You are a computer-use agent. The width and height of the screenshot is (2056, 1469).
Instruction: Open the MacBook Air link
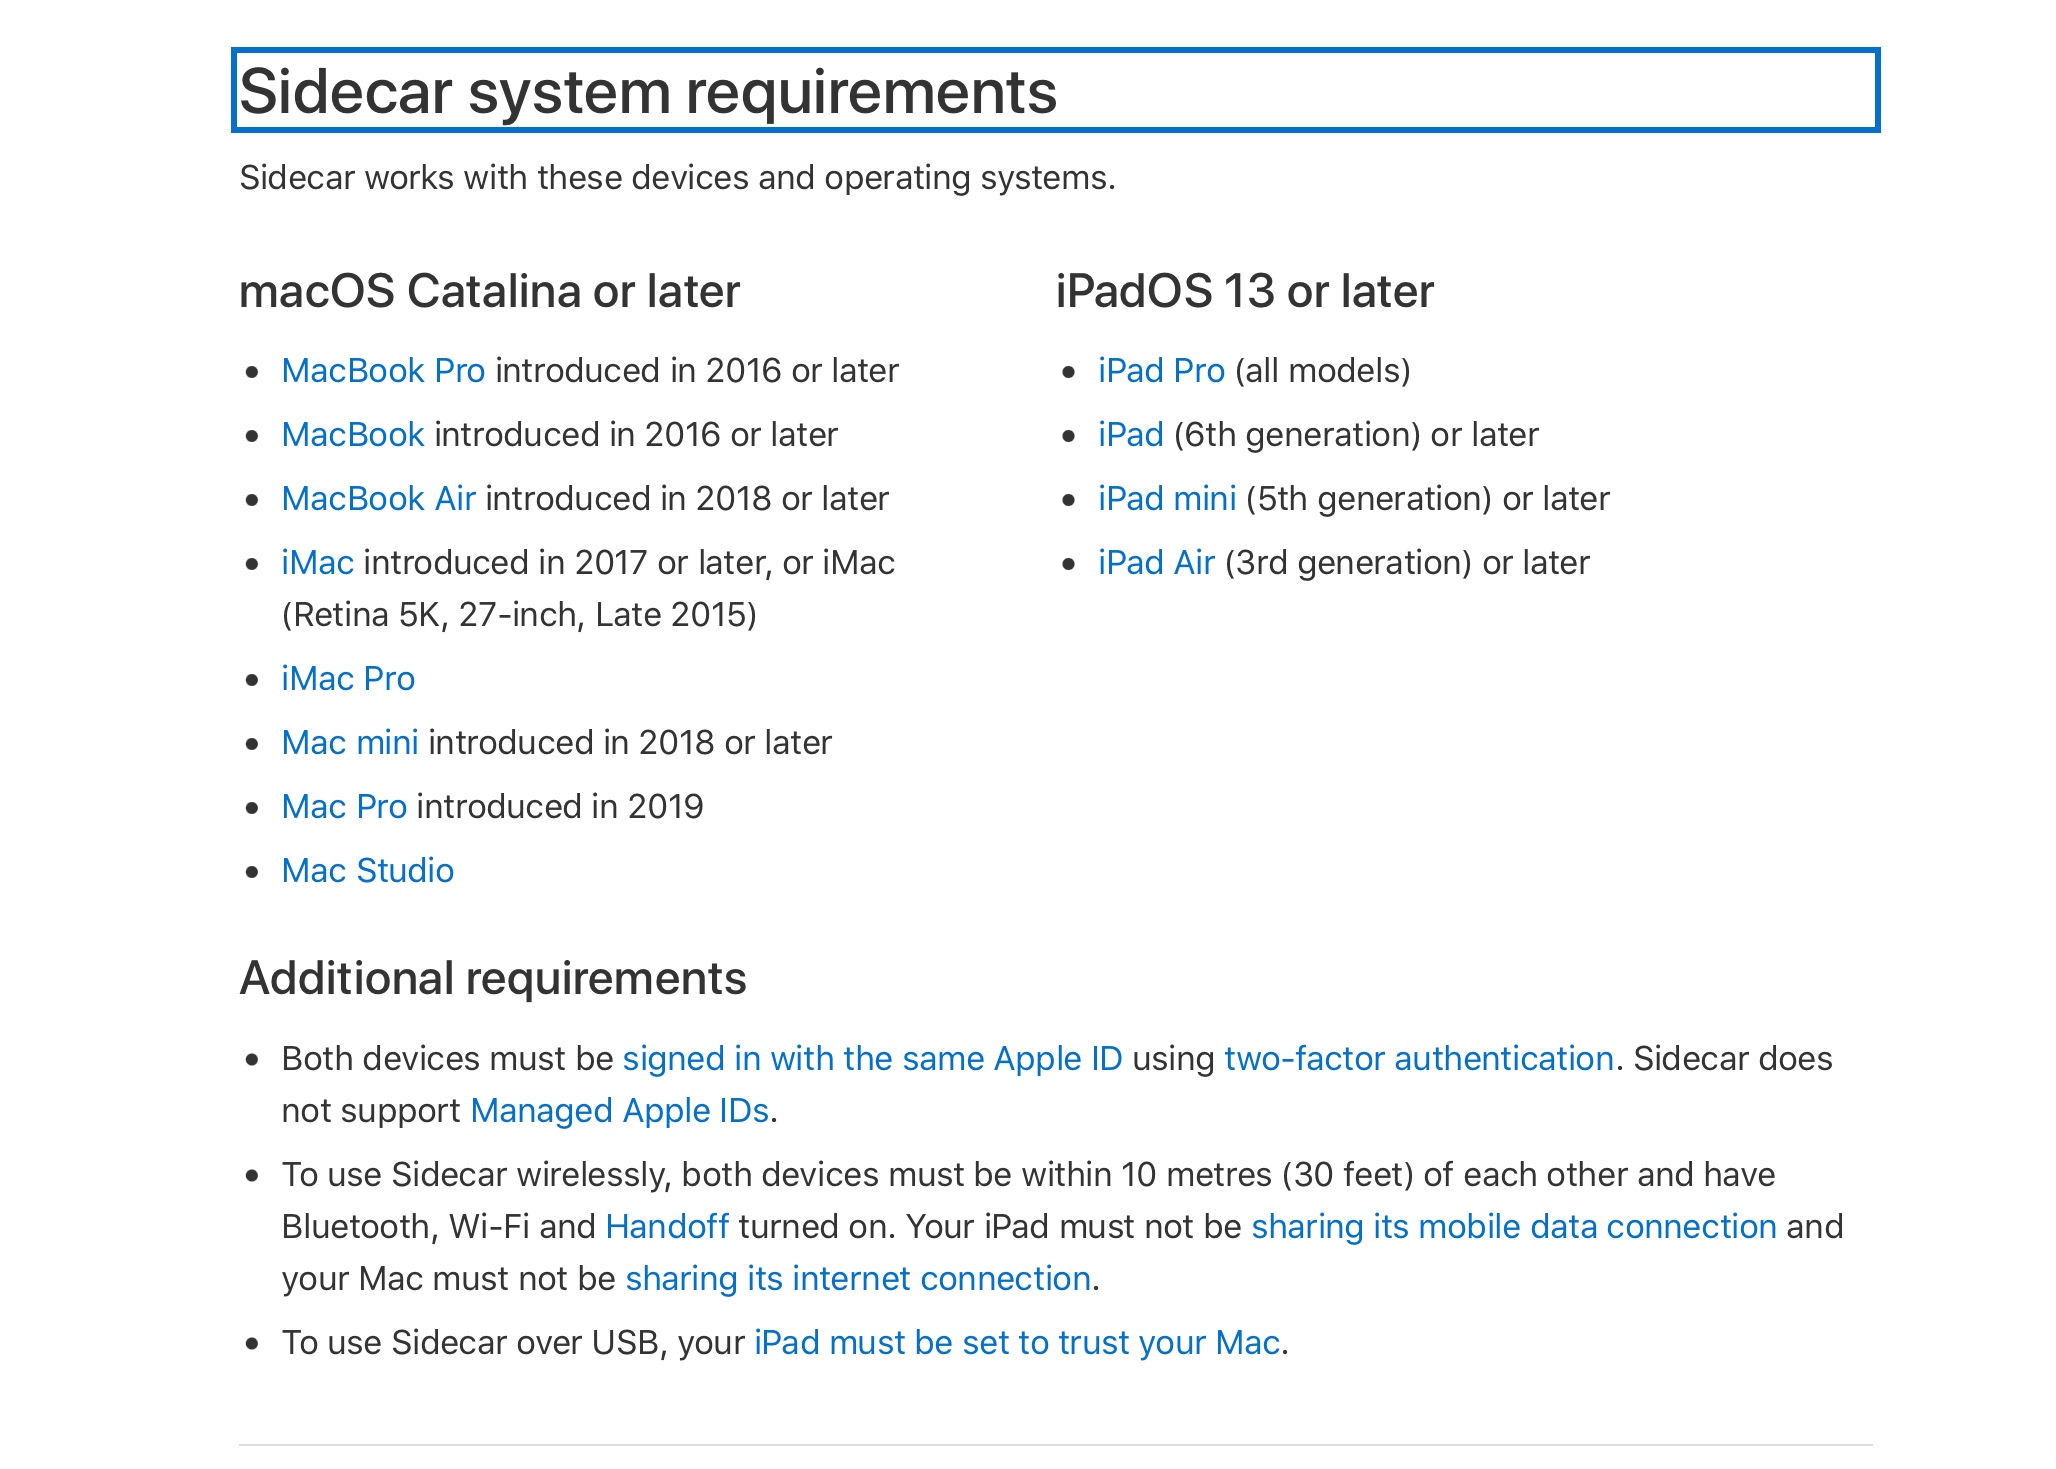pyautogui.click(x=378, y=499)
